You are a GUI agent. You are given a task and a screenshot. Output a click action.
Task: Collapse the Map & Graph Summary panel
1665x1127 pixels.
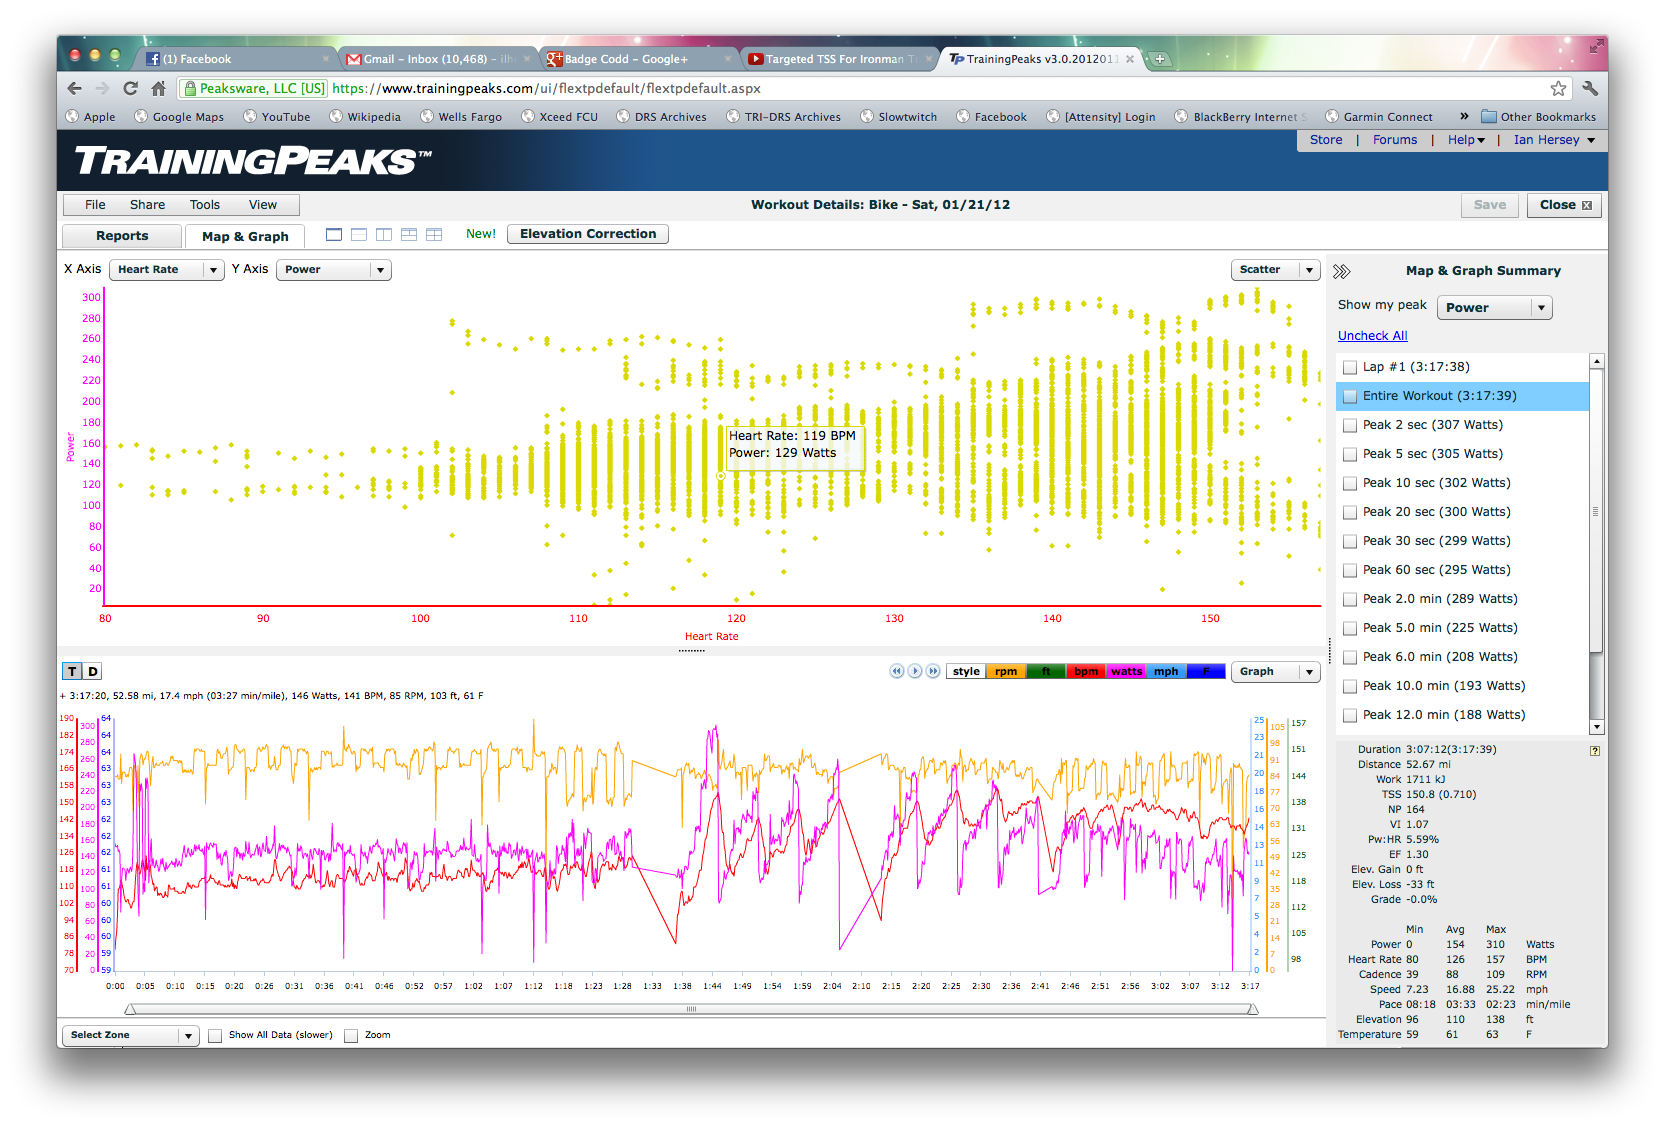click(1342, 271)
